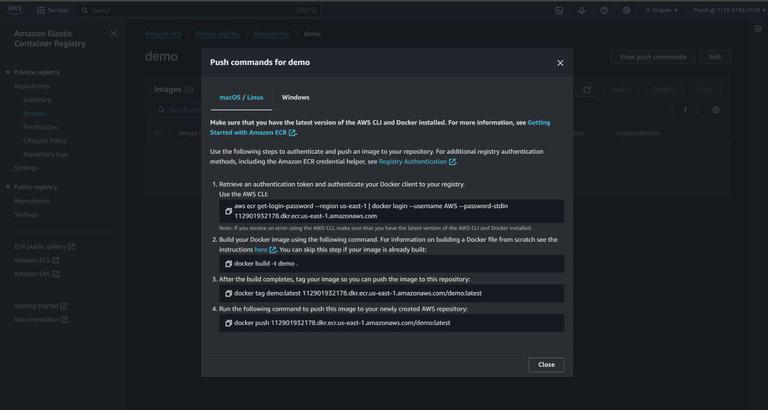Copy the docker push command
Viewport: 768px width, 410px height.
pos(228,323)
